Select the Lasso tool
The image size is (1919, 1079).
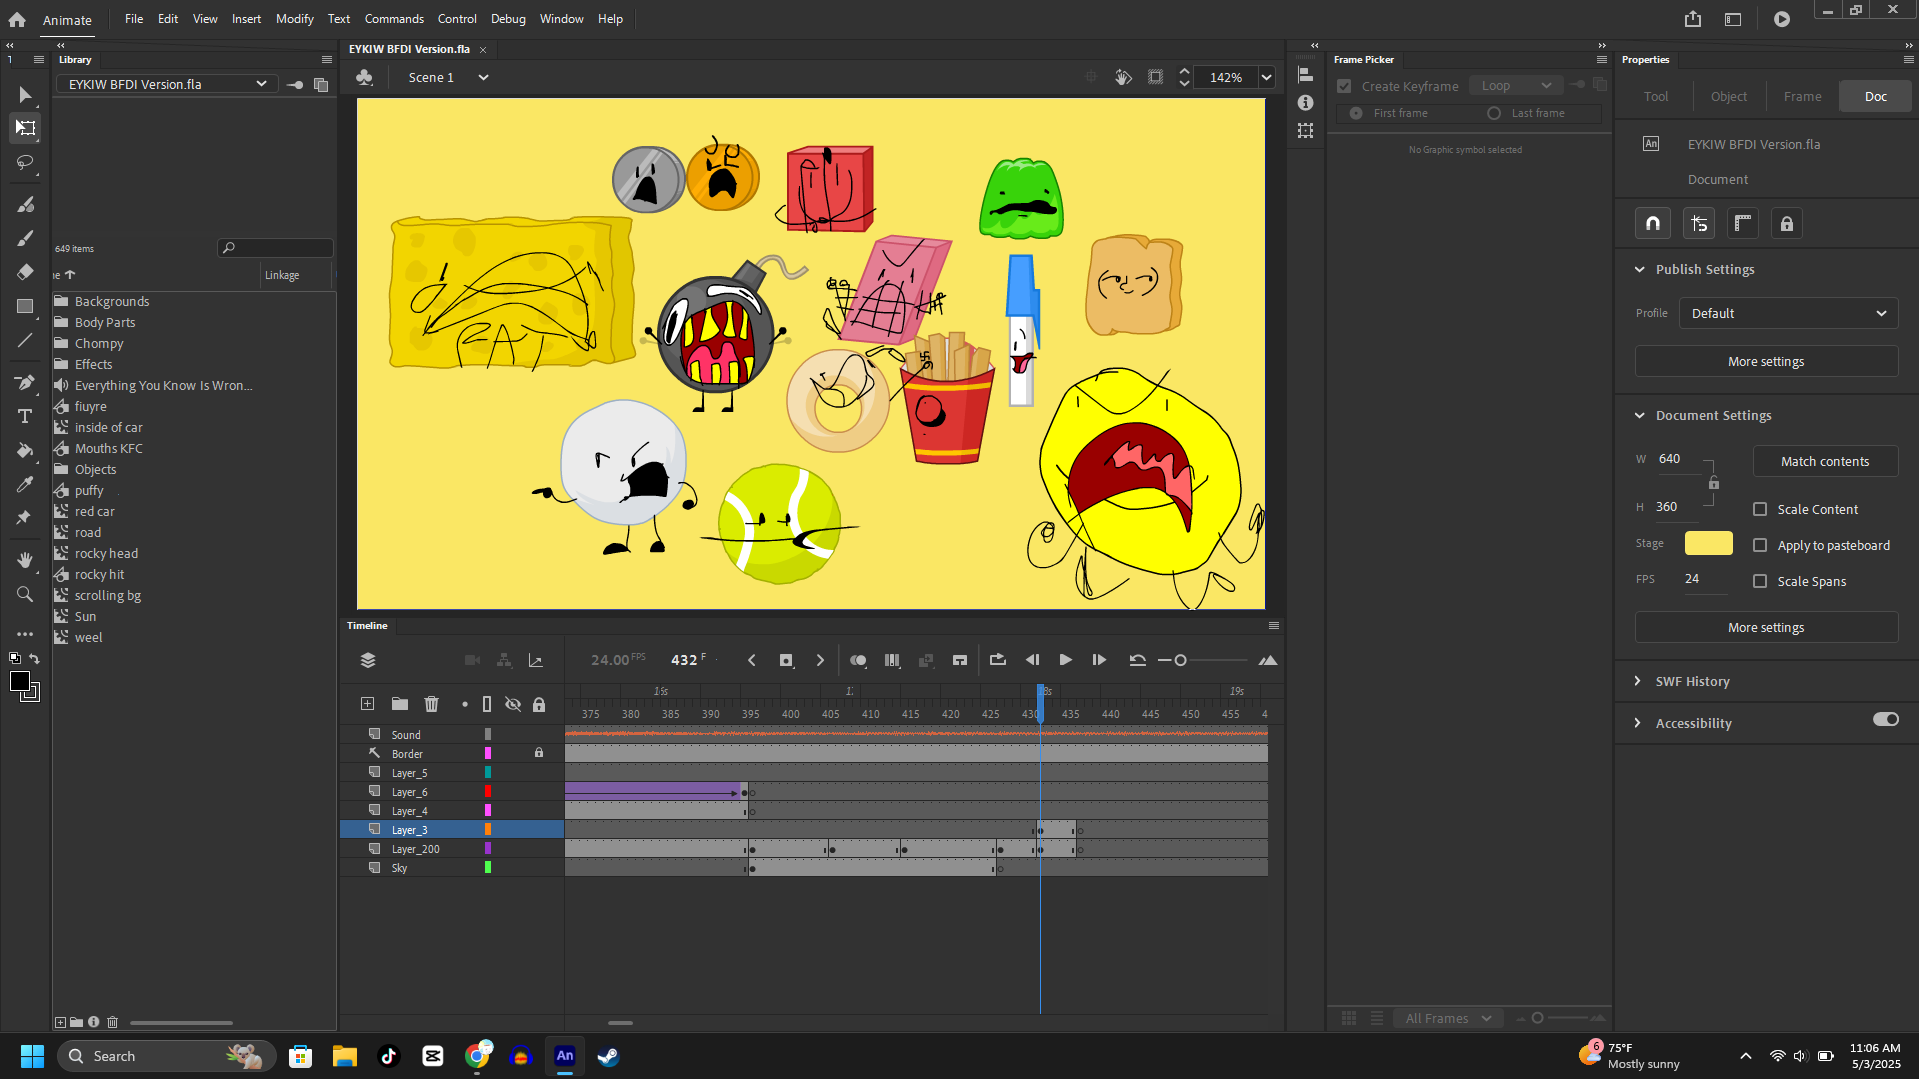25,162
